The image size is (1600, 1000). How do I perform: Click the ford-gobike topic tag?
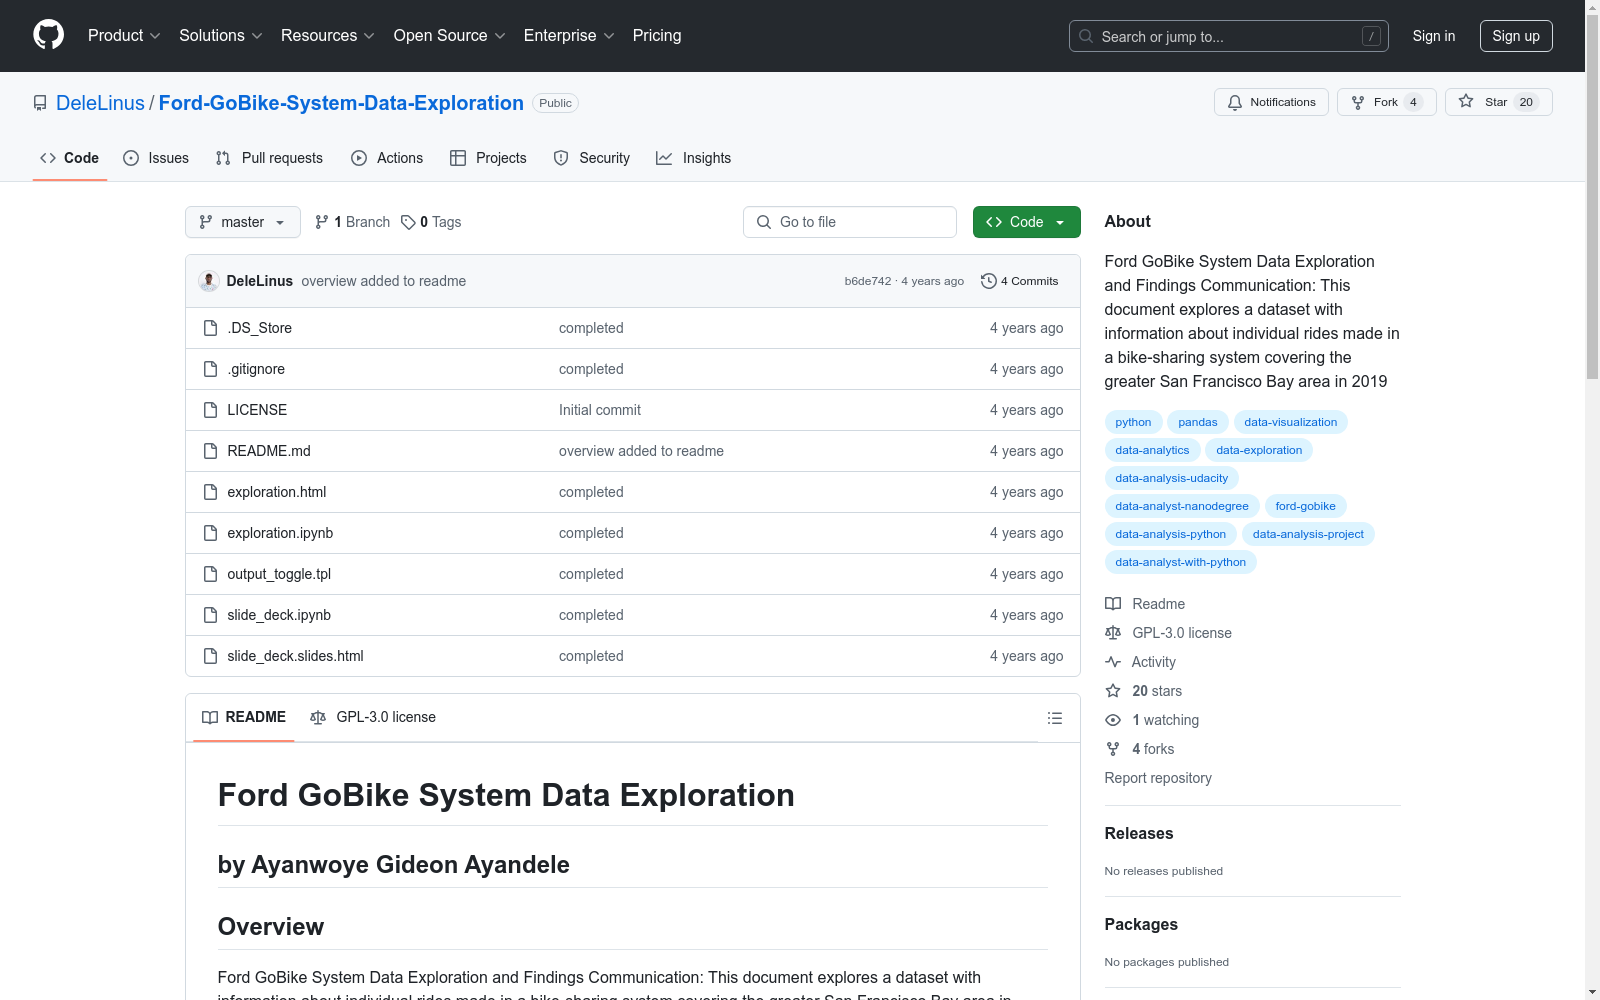[x=1305, y=506]
